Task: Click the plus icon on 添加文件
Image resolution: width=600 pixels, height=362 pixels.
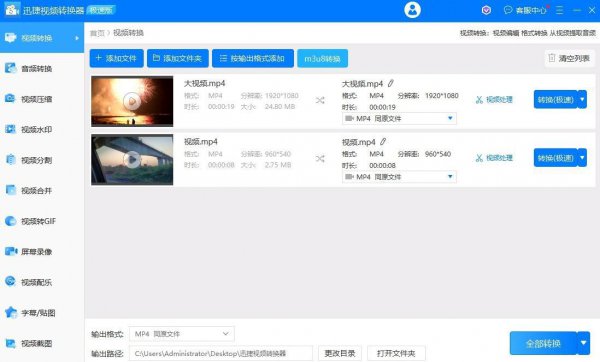Action: tap(98, 58)
